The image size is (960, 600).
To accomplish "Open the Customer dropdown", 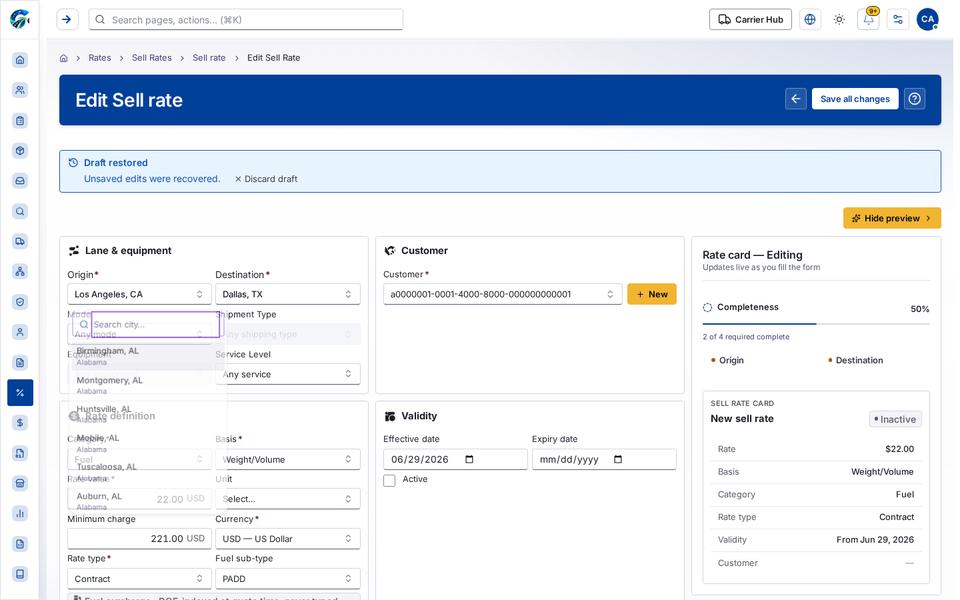I will [x=503, y=294].
